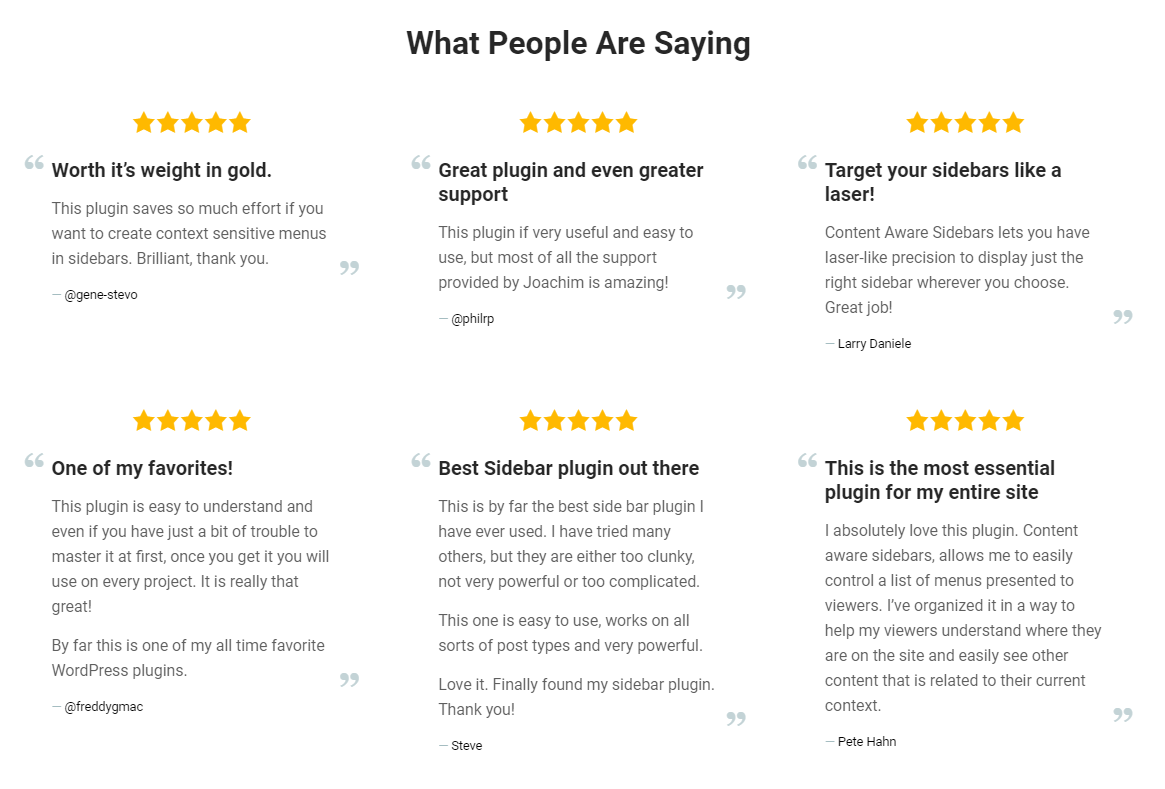1165x789 pixels.
Task: Click the reviewer name Larry Daniele
Action: [874, 344]
